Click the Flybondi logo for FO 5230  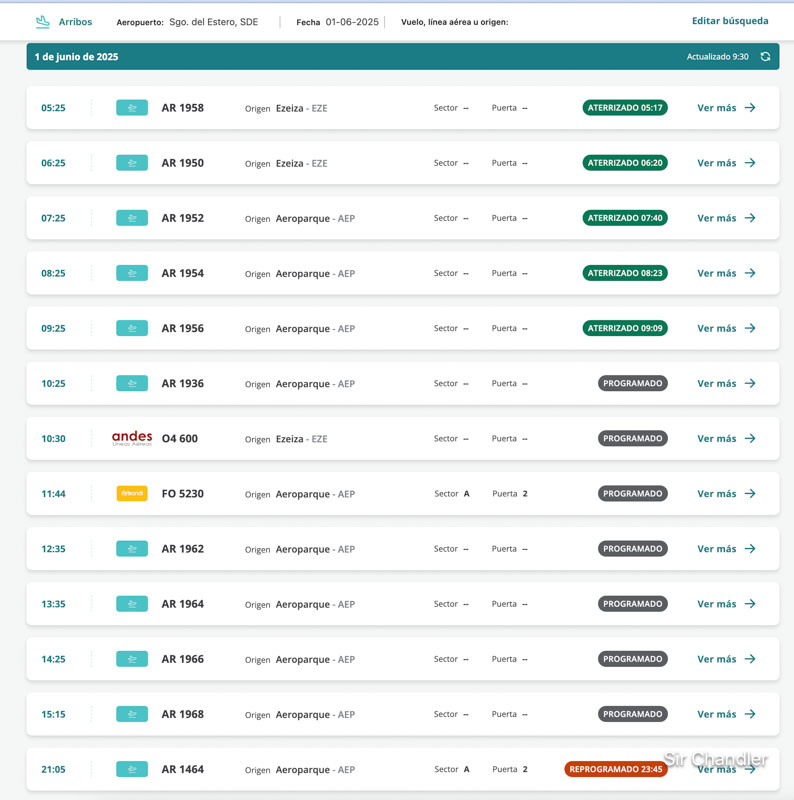[132, 494]
